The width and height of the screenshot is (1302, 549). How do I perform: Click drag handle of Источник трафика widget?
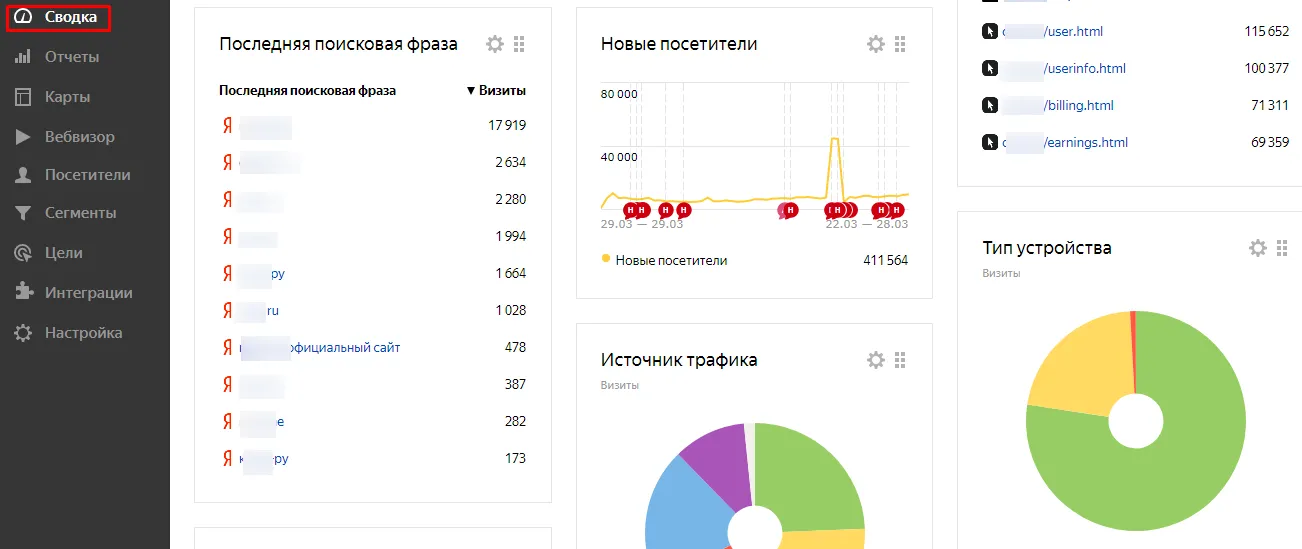(900, 360)
